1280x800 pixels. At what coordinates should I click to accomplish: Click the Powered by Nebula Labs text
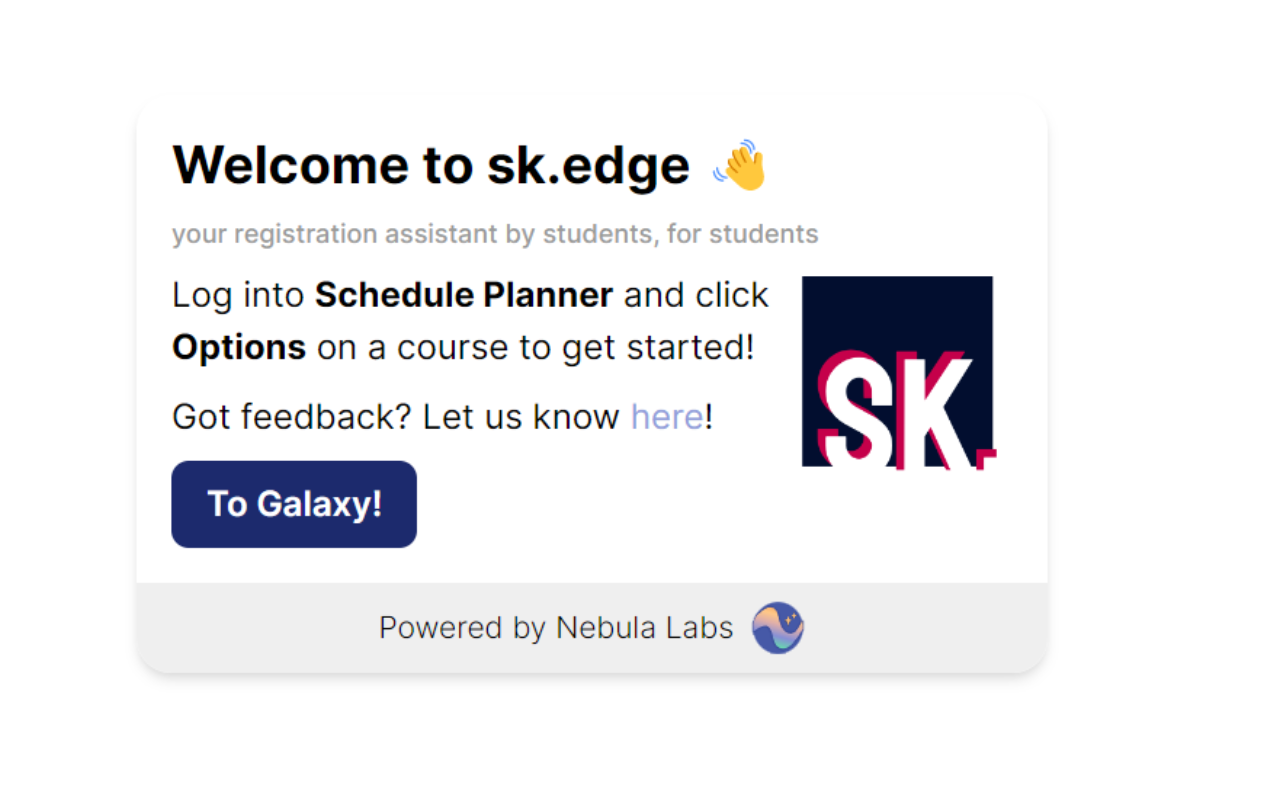[556, 627]
